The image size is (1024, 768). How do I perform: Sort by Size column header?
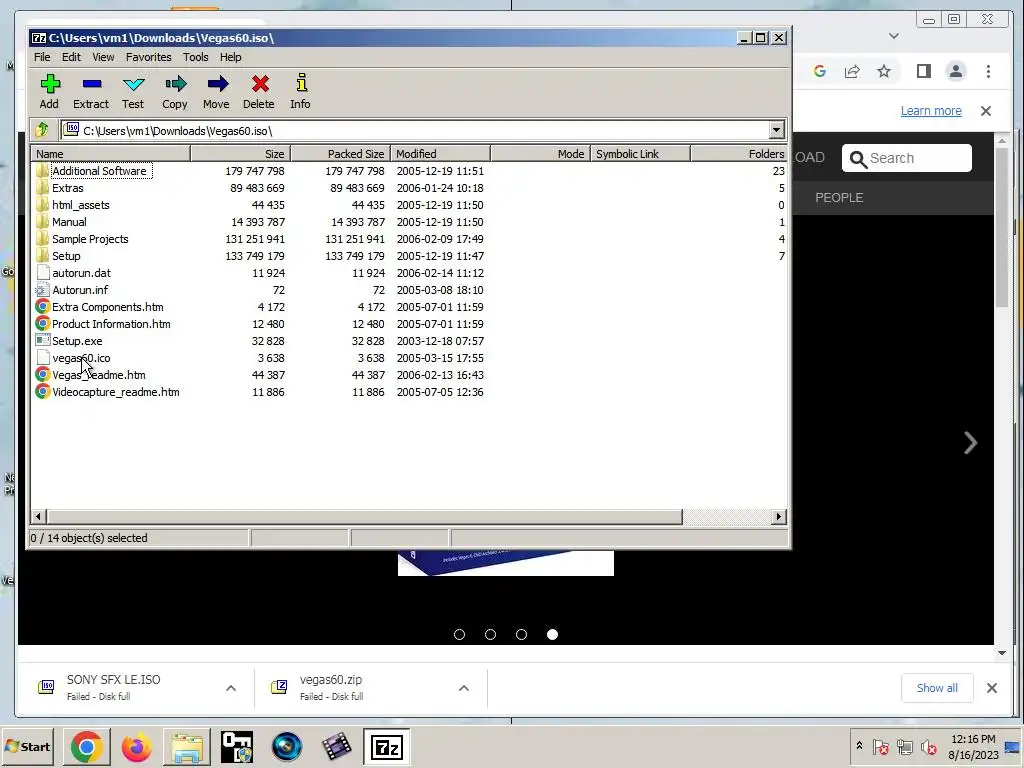240,153
